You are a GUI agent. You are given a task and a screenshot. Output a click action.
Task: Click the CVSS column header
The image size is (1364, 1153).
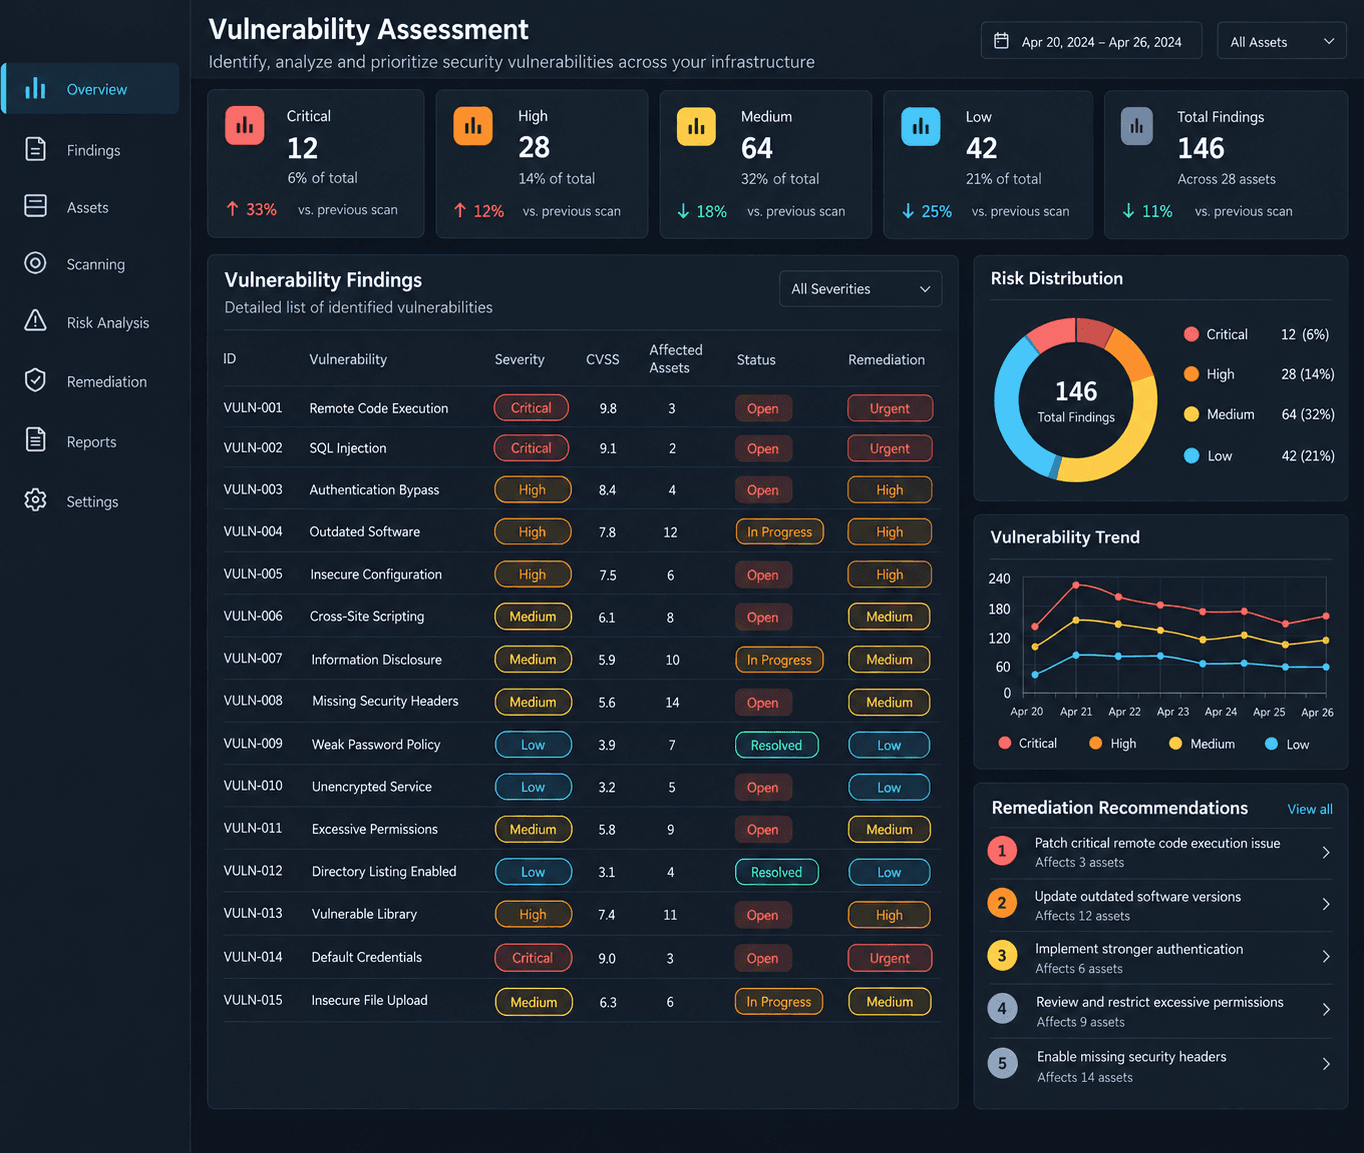click(602, 359)
